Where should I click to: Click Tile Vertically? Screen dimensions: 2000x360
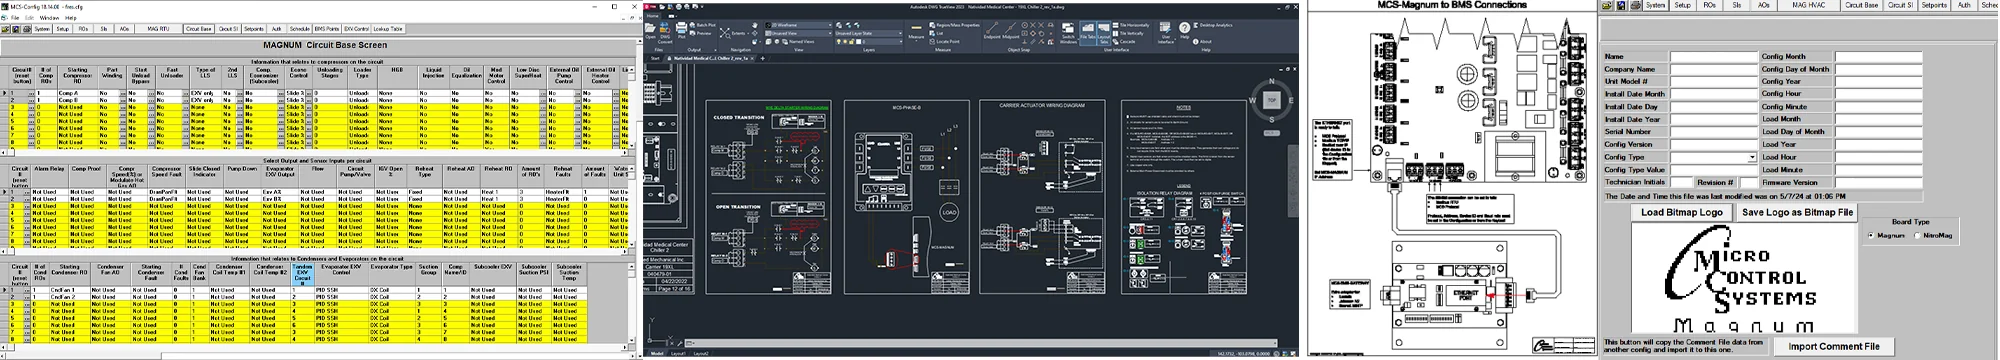[x=1128, y=33]
